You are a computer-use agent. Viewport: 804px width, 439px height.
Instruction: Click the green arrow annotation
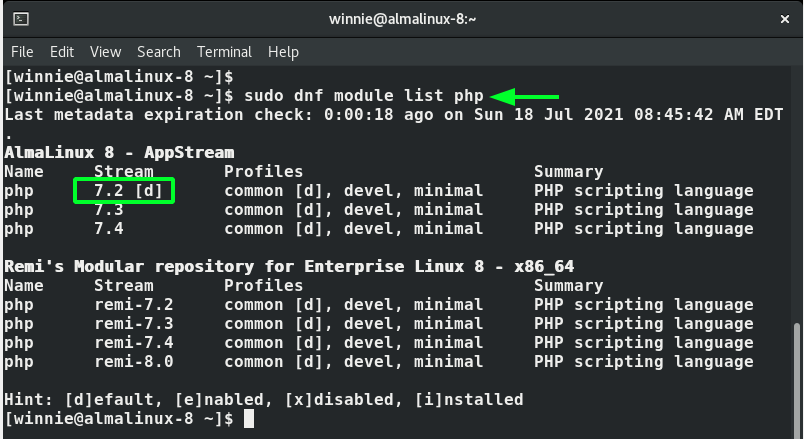[x=524, y=96]
